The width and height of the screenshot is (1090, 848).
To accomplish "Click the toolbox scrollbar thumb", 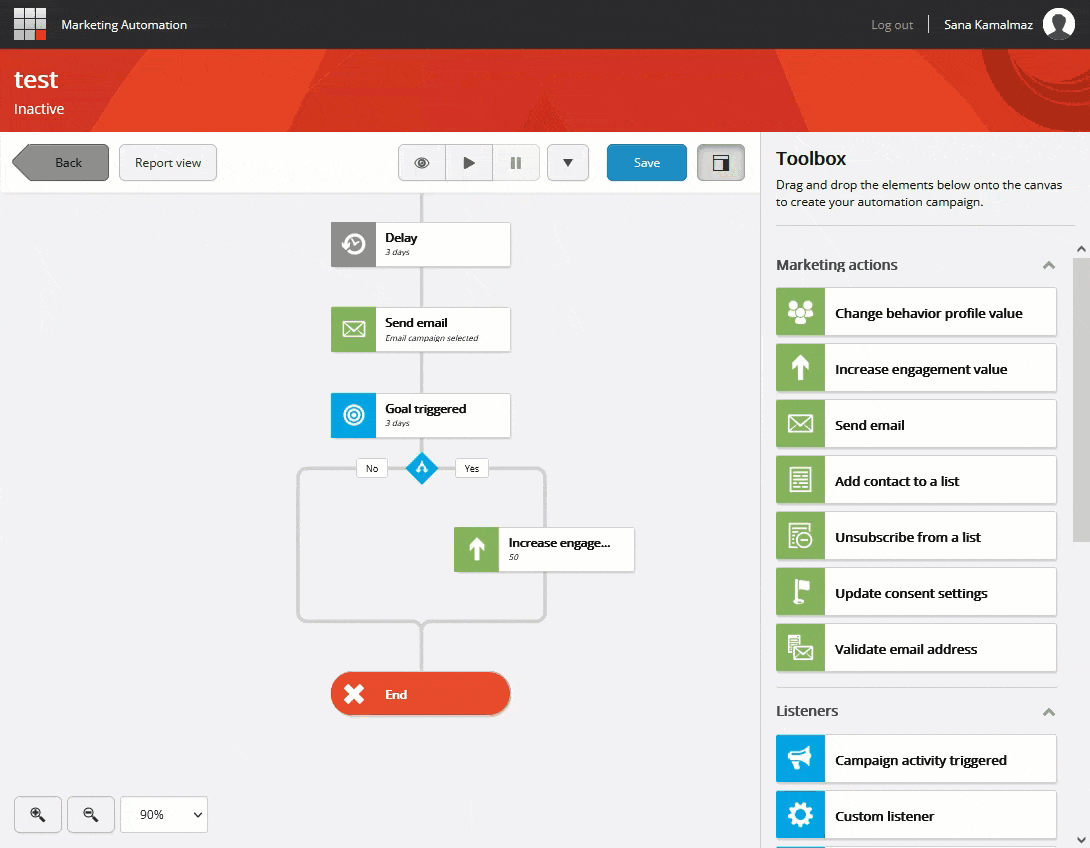I will click(x=1081, y=400).
